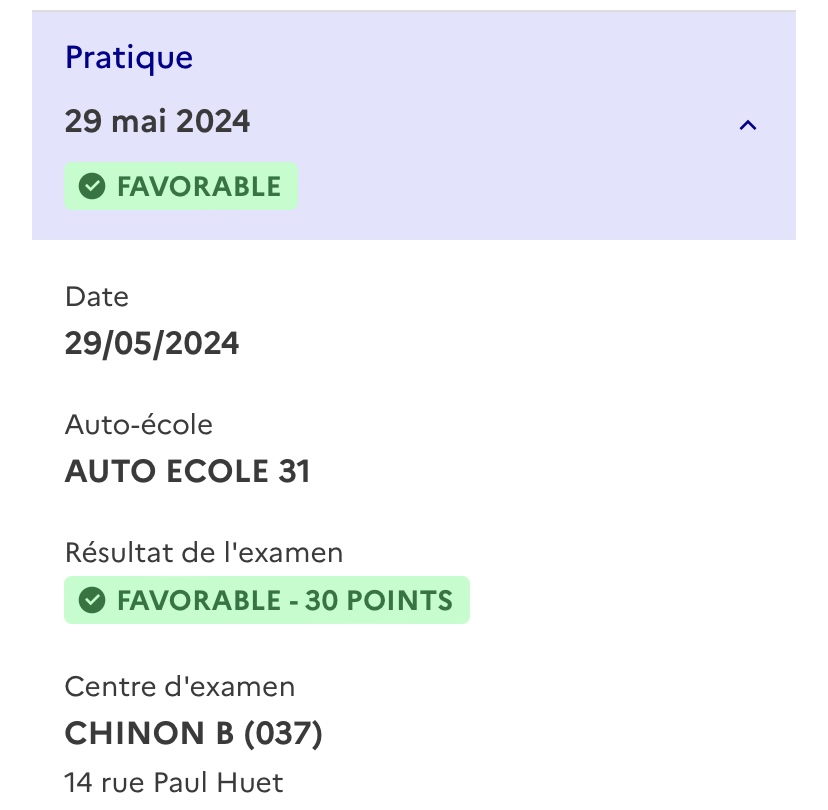Image resolution: width=828 pixels, height=810 pixels.
Task: Click the FAVORABLE - 30 POINTS result badge
Action: (x=267, y=600)
